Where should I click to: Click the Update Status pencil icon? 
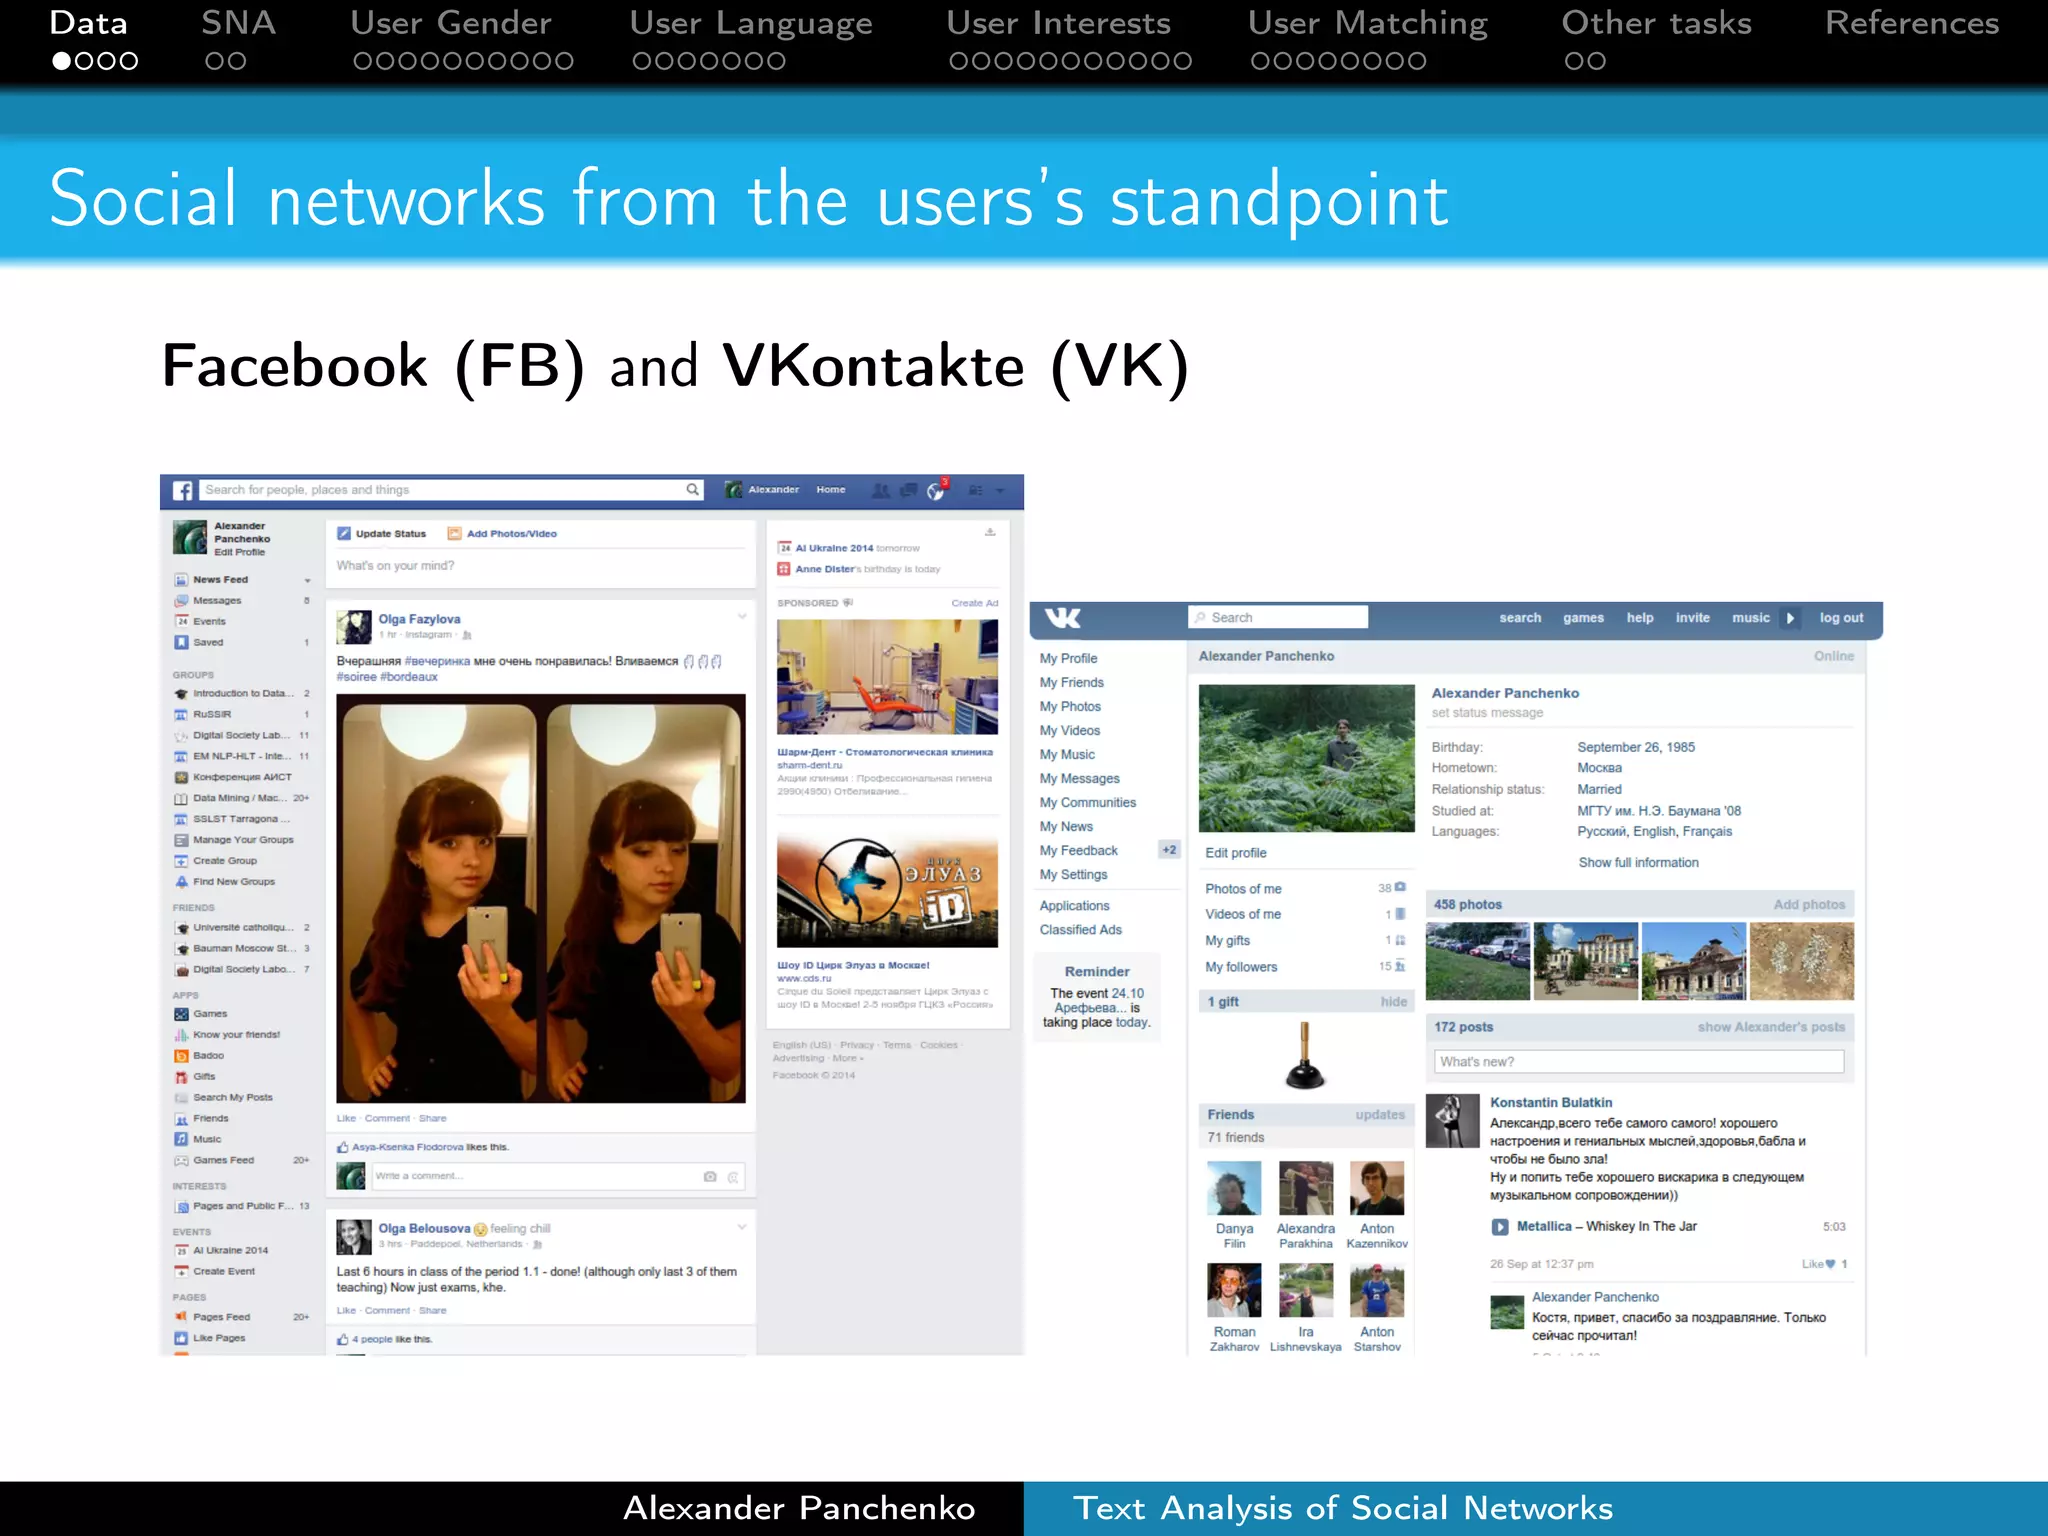[x=344, y=533]
